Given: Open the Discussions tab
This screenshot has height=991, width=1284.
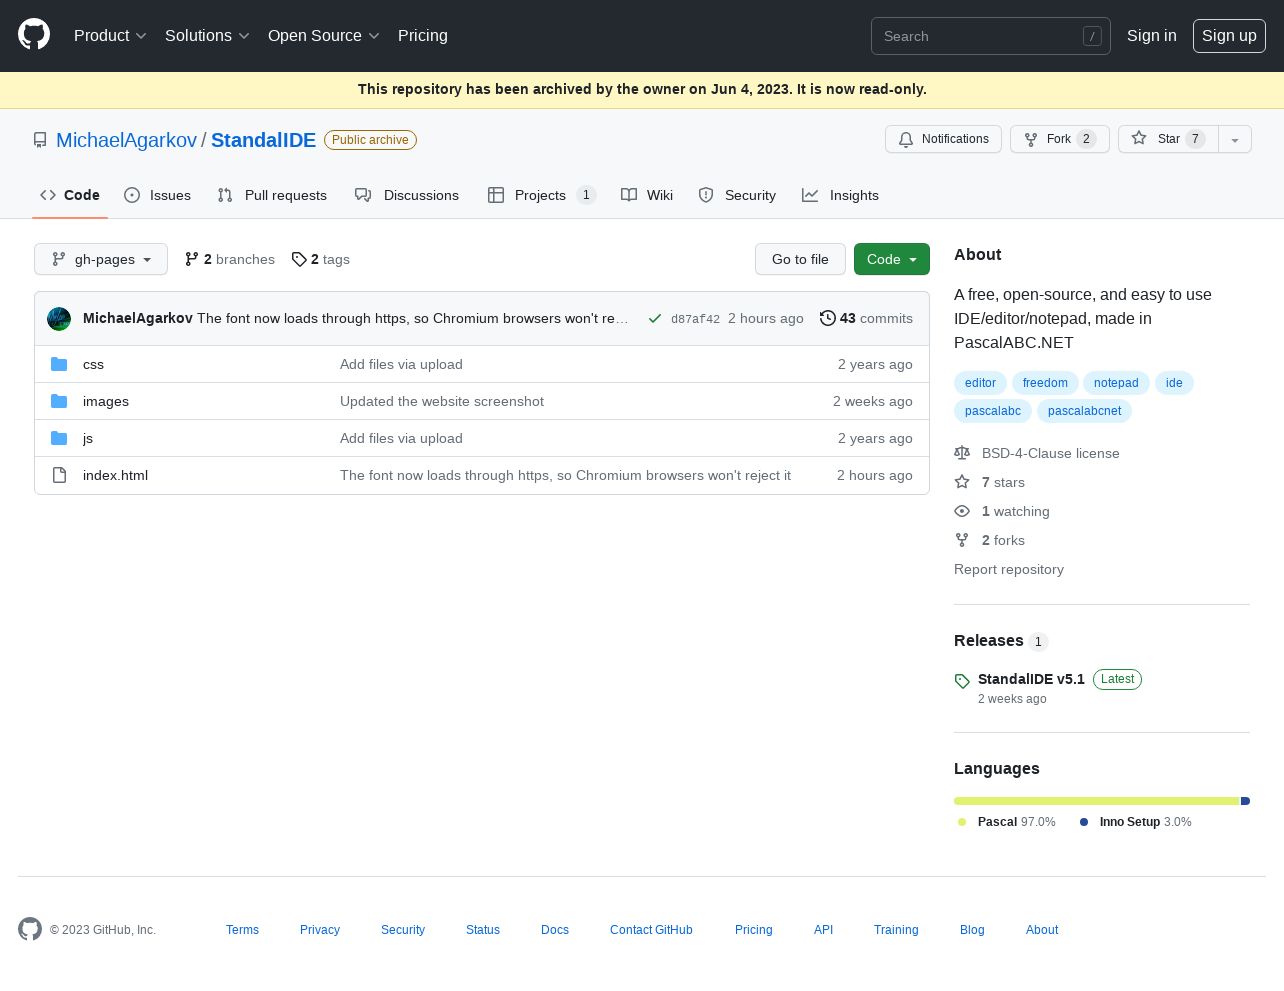Looking at the screenshot, I should pos(407,195).
